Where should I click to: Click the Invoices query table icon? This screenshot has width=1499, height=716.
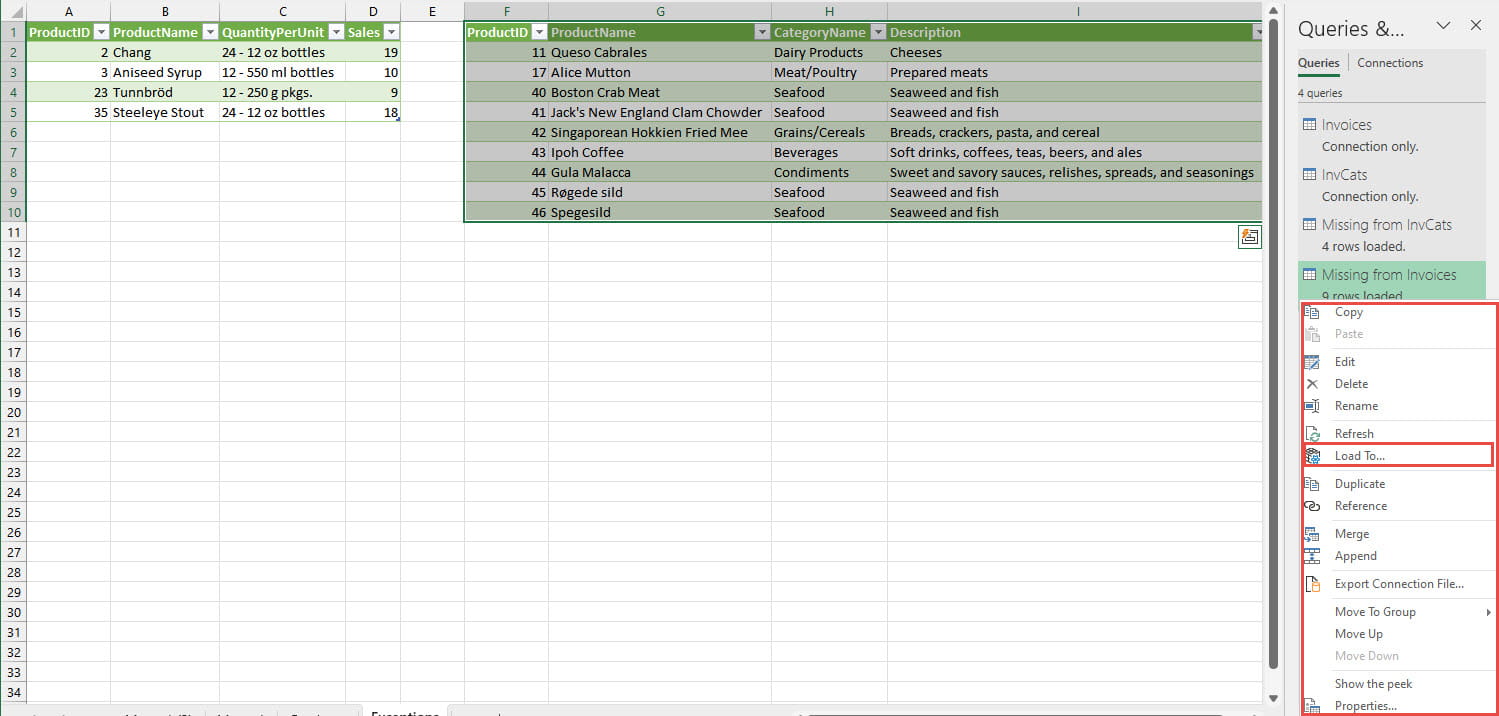pyautogui.click(x=1309, y=125)
